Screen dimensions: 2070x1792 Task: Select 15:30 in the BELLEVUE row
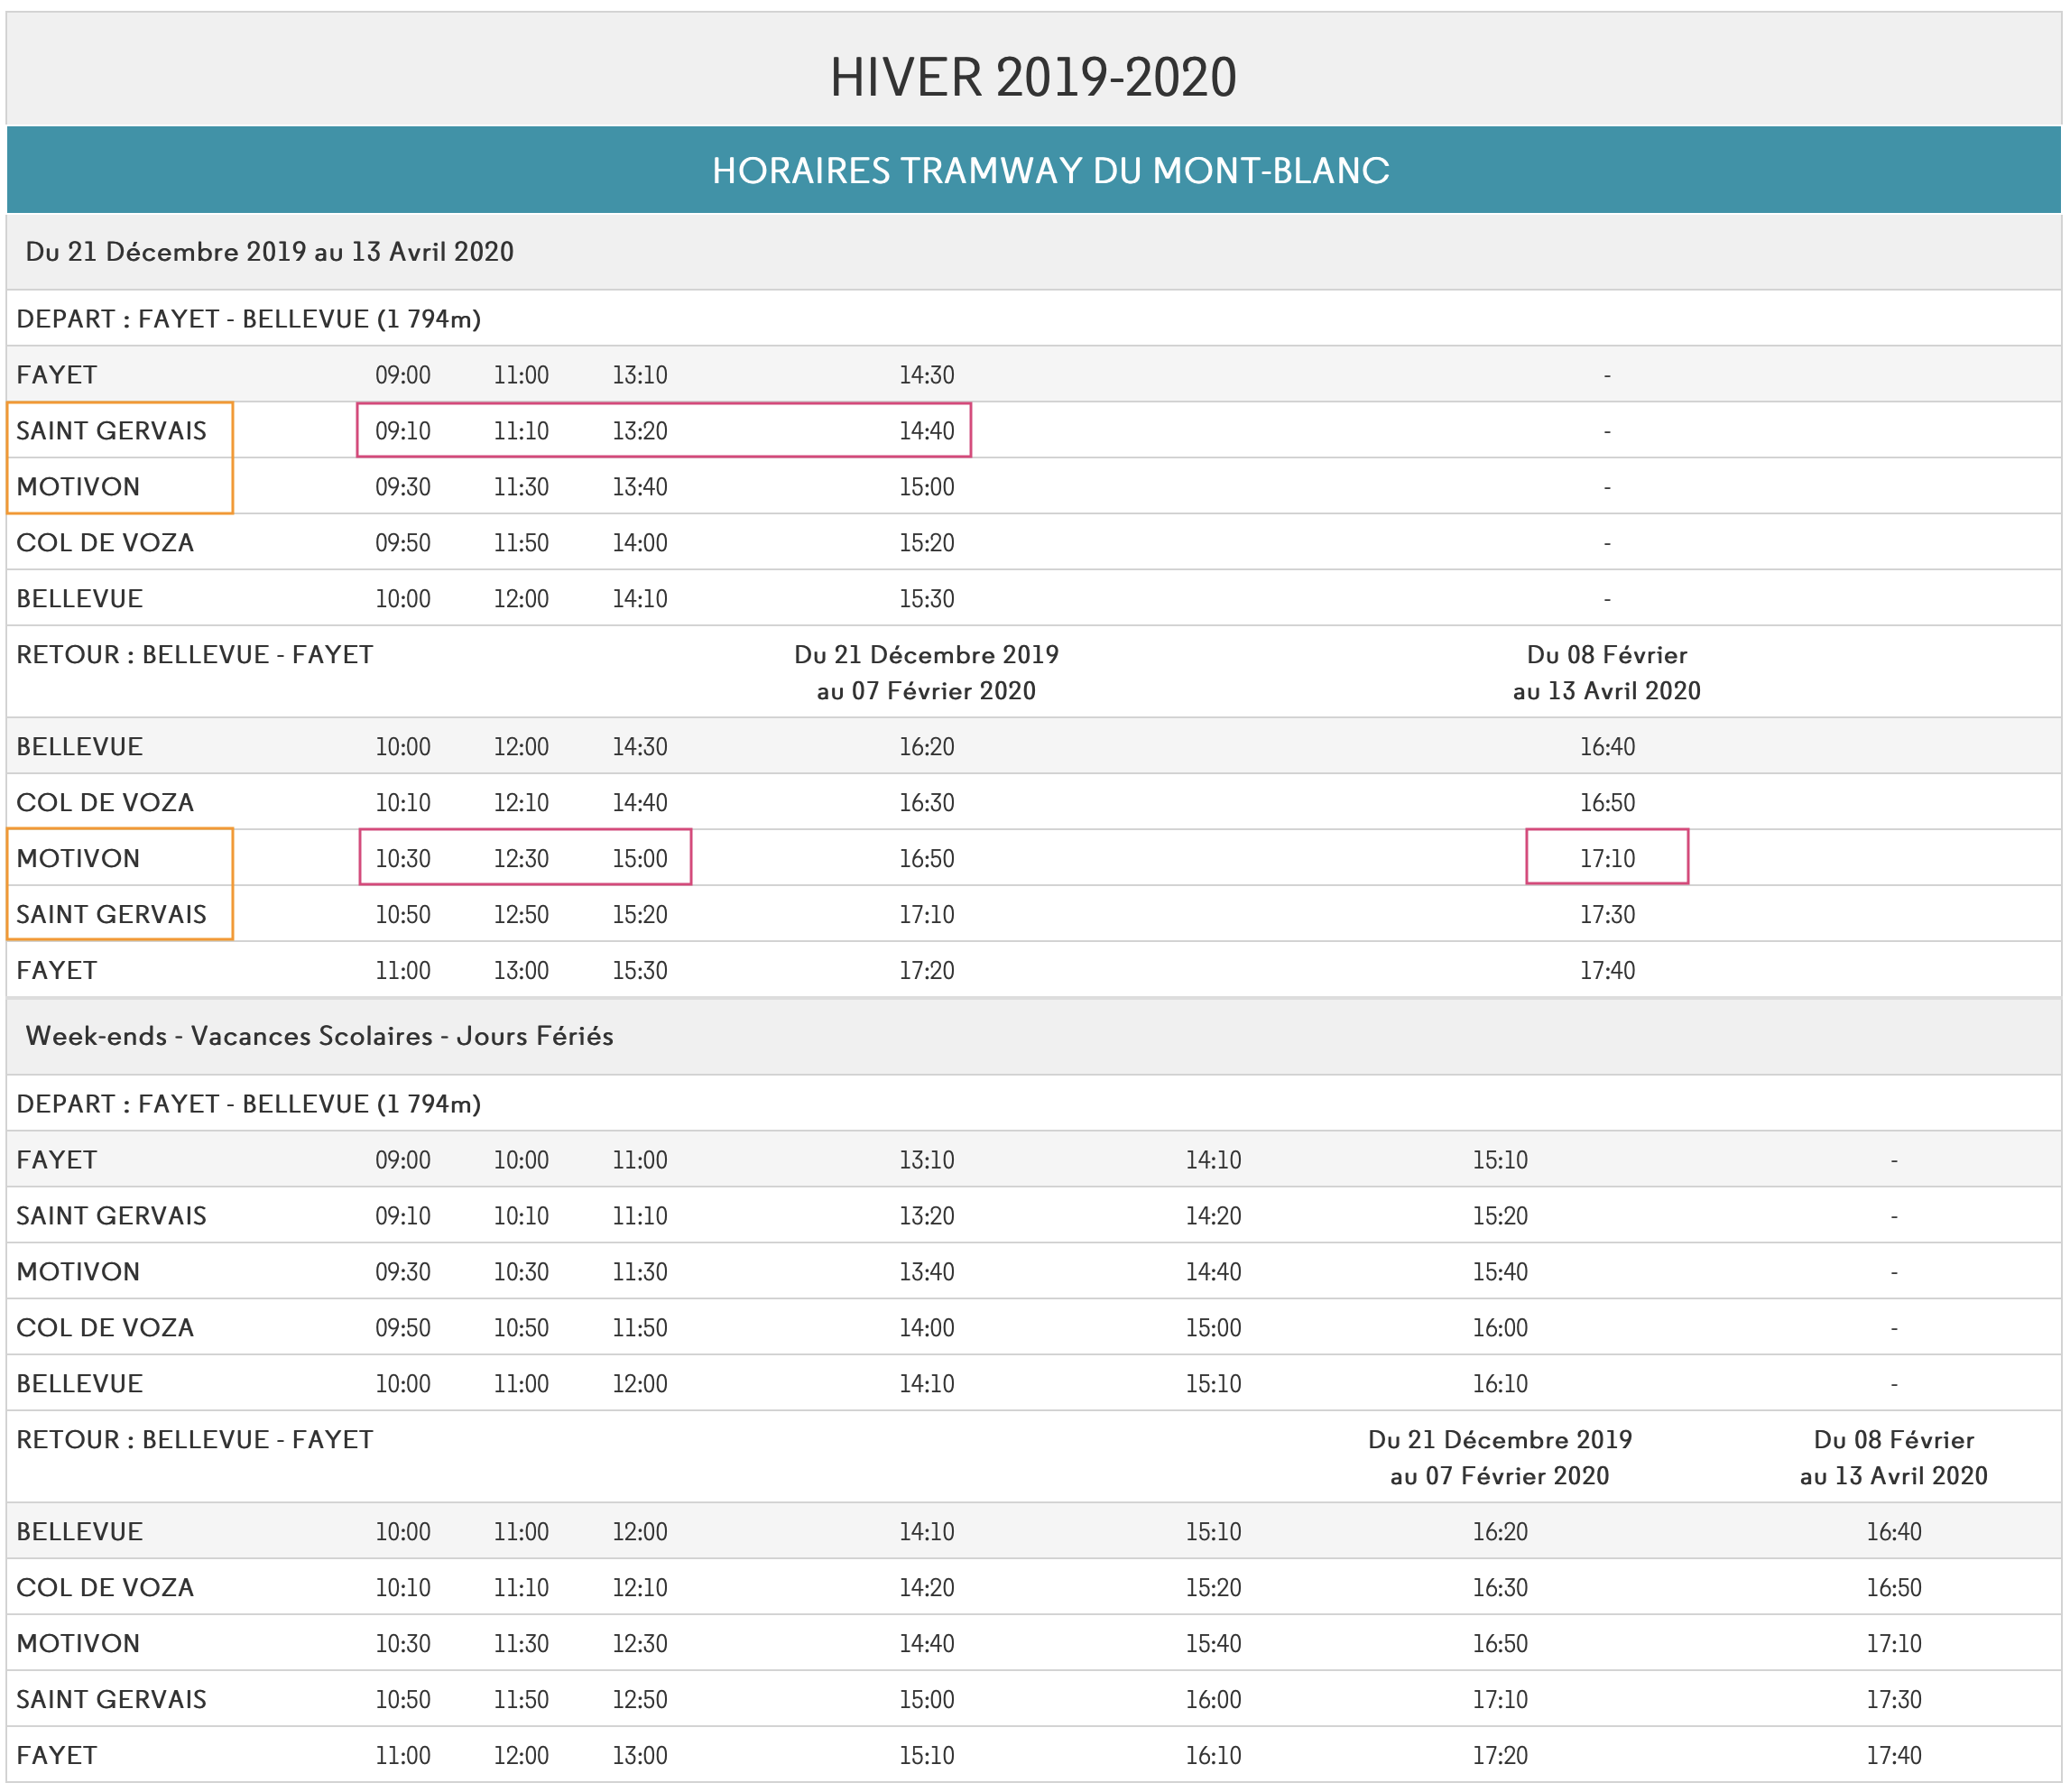click(926, 598)
